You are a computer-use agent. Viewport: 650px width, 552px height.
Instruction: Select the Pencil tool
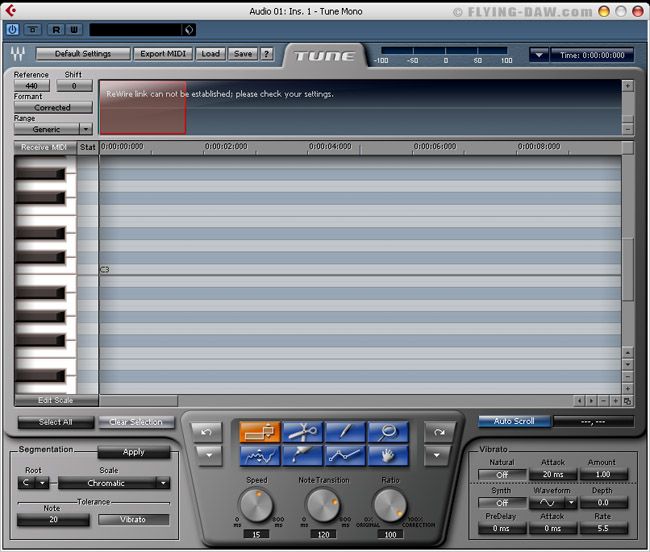click(345, 432)
